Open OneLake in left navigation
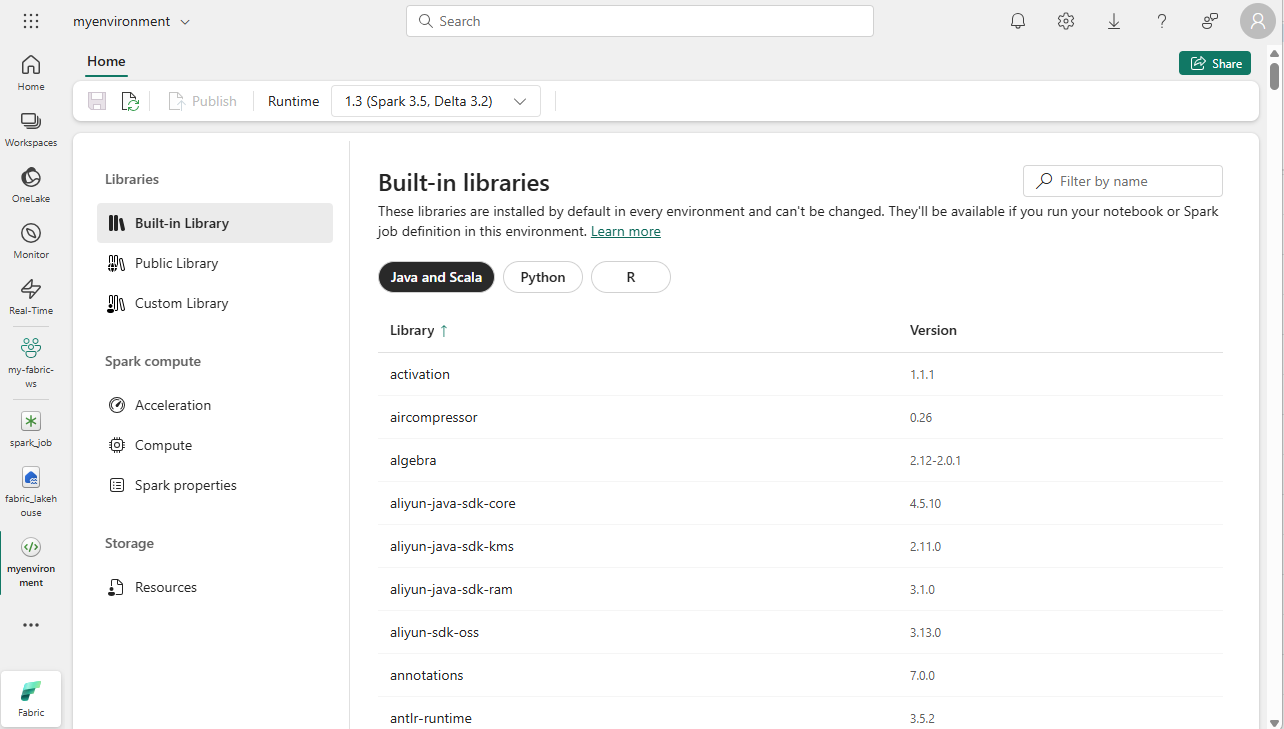1284x729 pixels. click(x=31, y=185)
